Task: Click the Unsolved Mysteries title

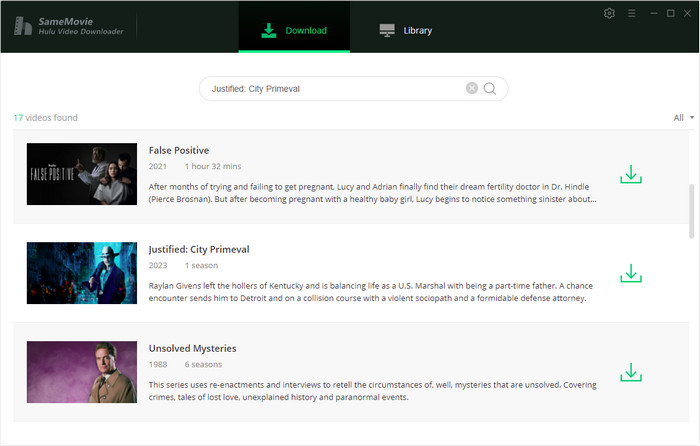Action: pyautogui.click(x=192, y=348)
